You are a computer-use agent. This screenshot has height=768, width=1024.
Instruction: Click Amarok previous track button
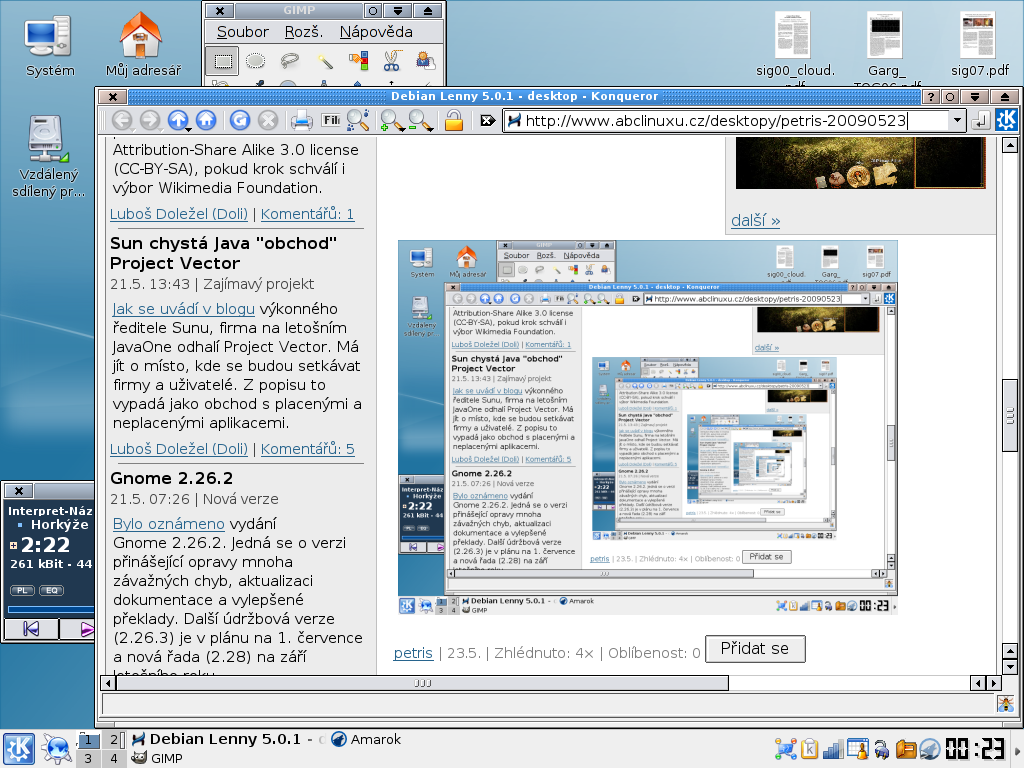(31, 629)
